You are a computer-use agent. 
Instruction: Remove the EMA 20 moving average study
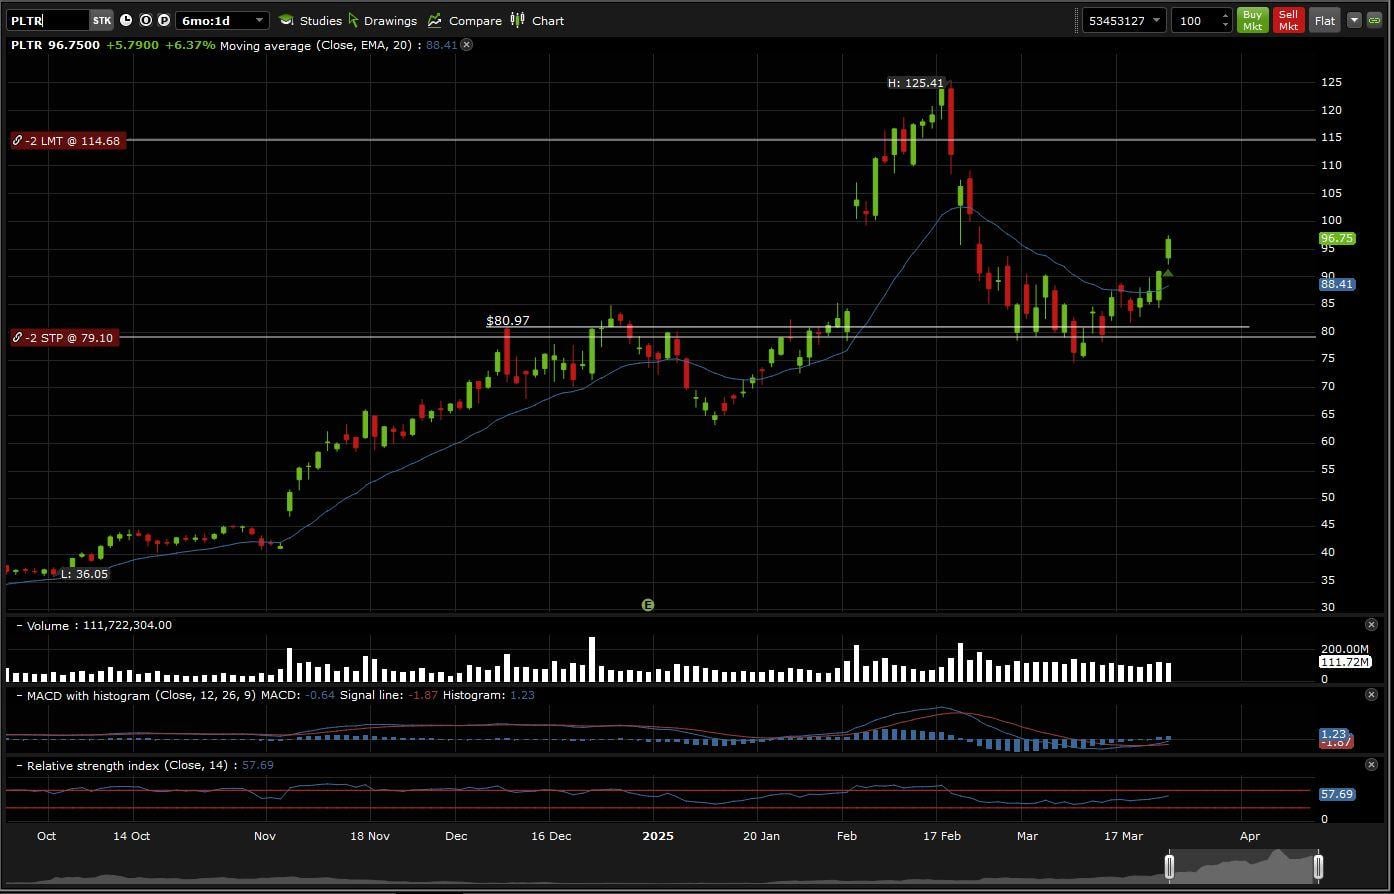coord(467,45)
